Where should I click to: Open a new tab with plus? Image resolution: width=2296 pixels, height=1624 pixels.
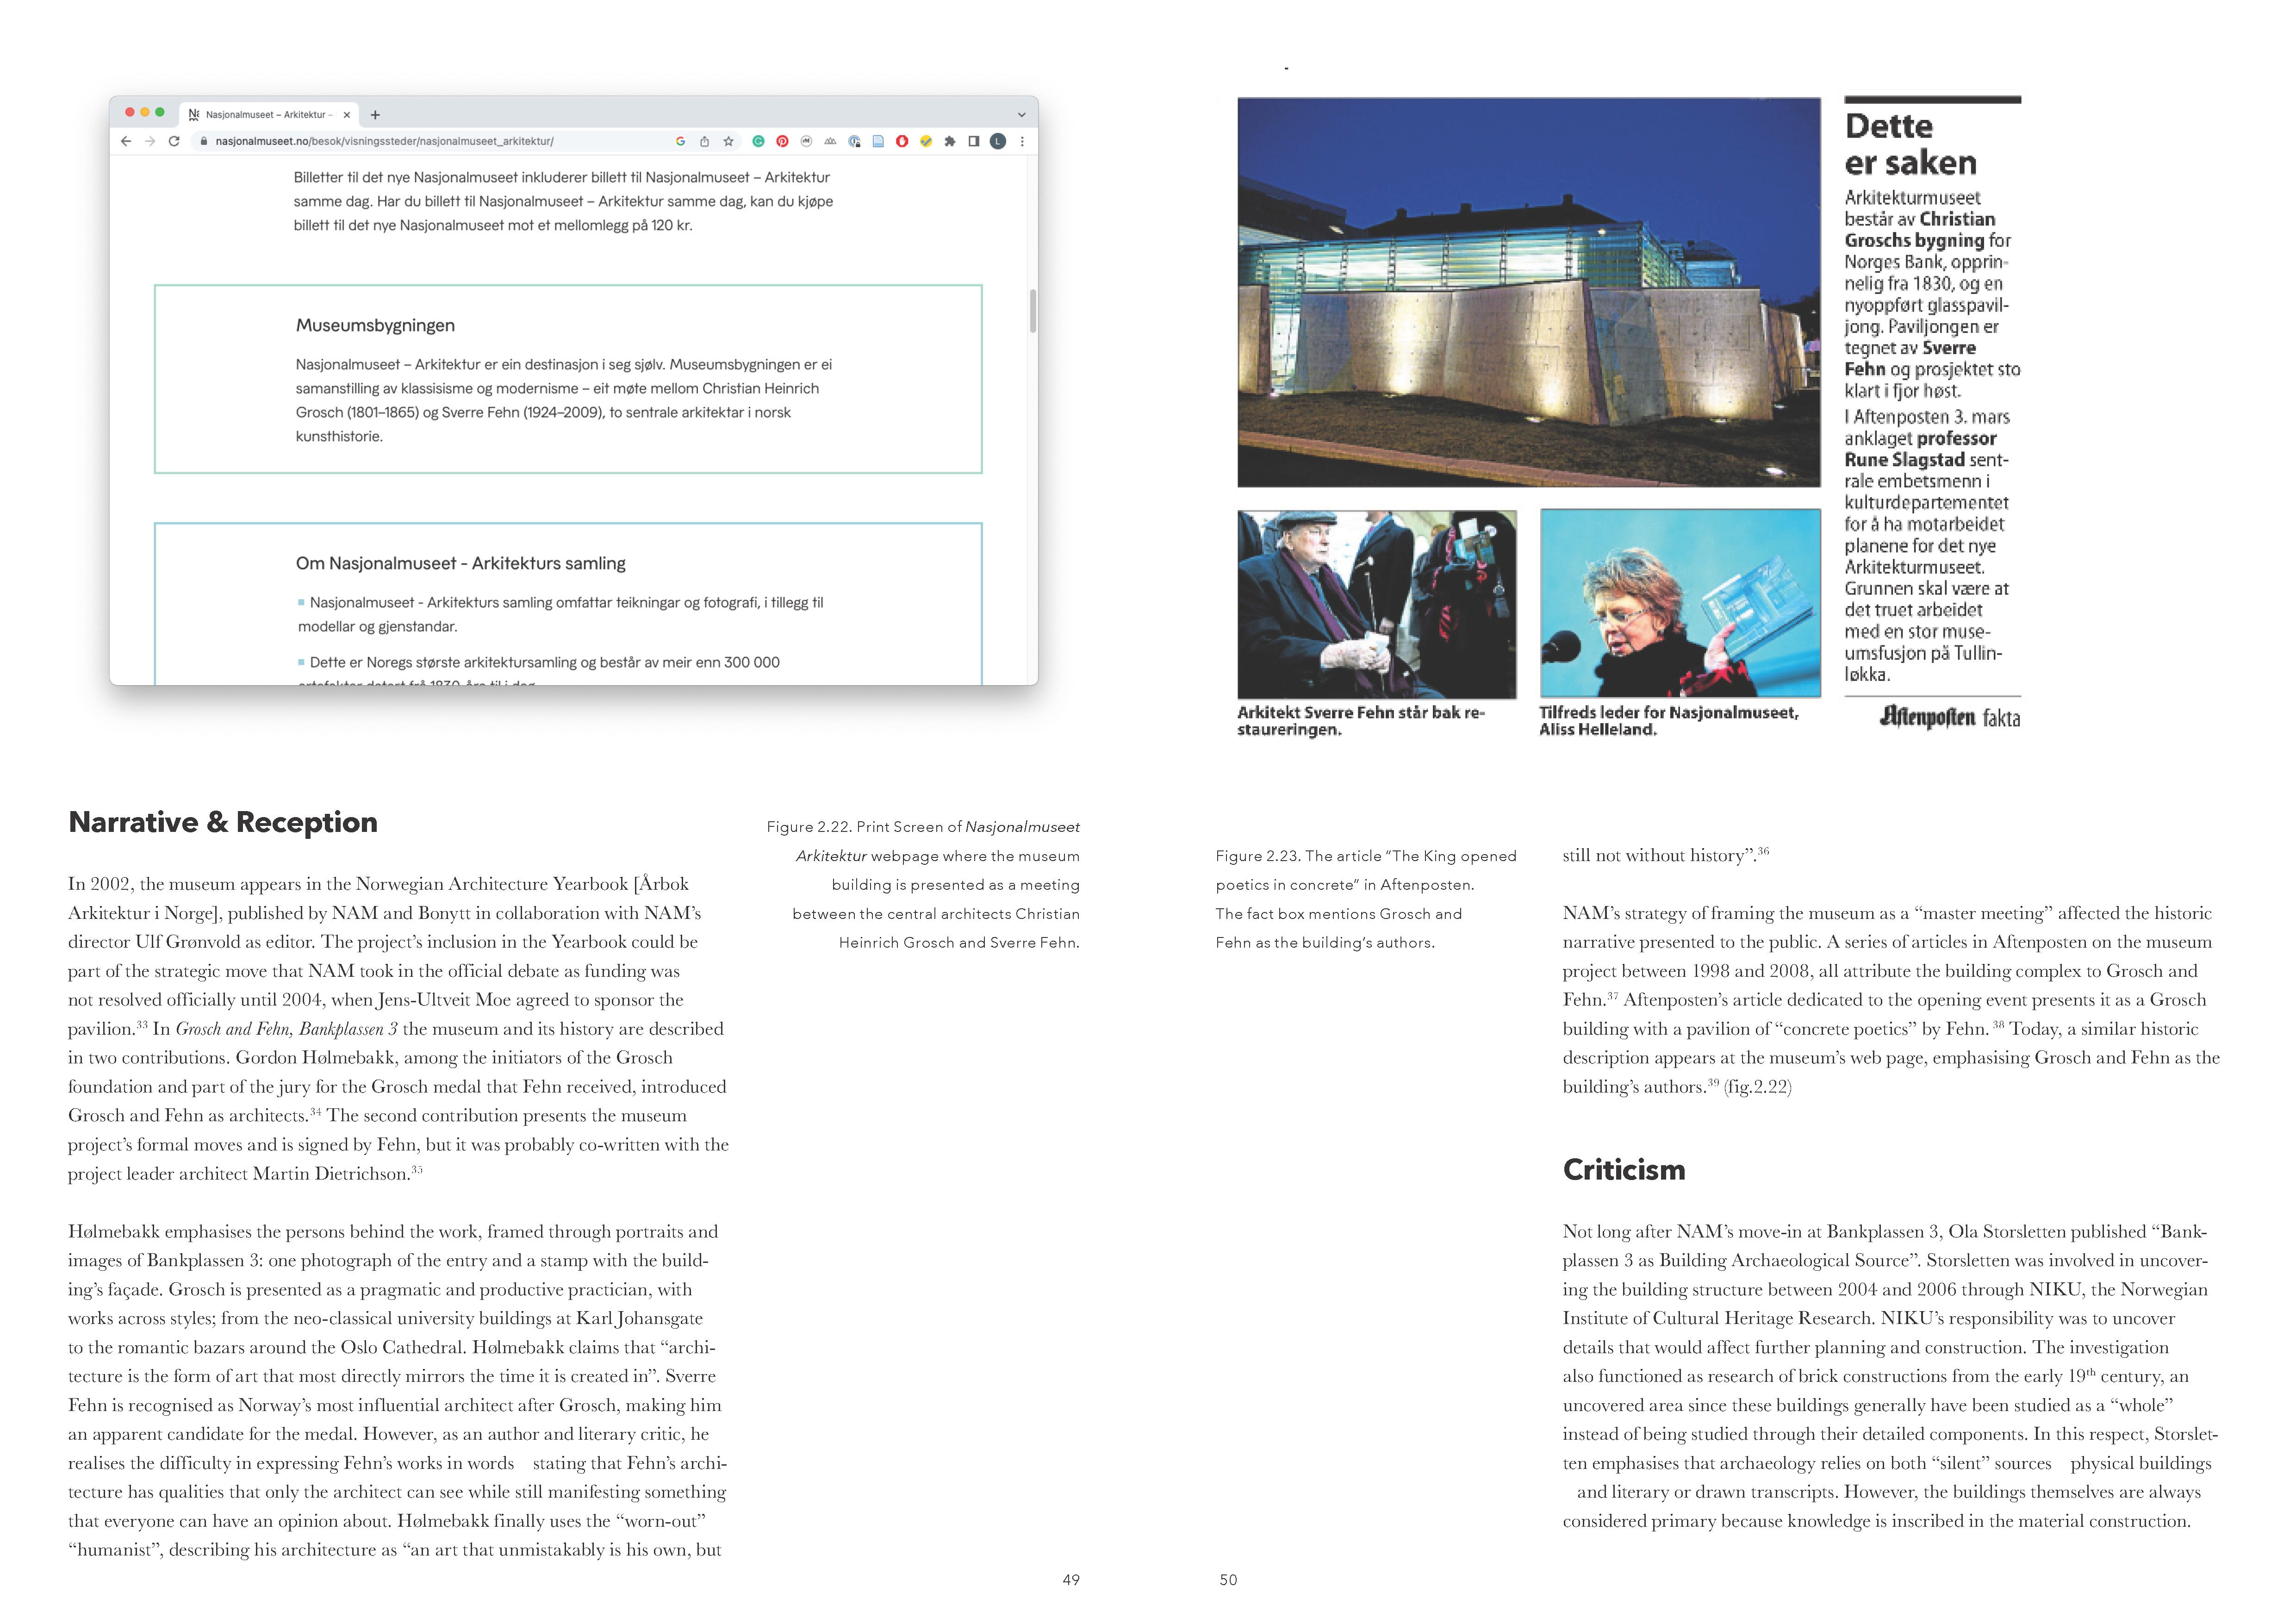(375, 115)
